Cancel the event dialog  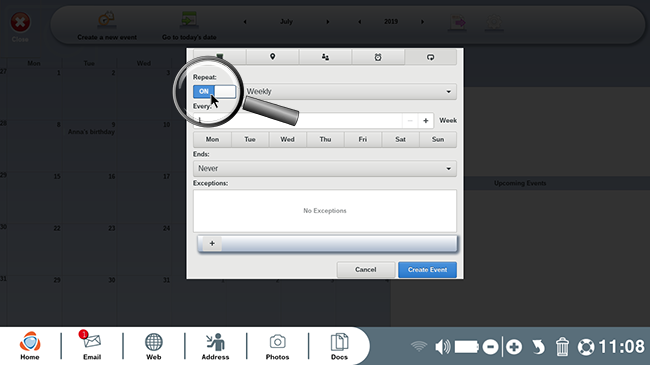point(365,270)
